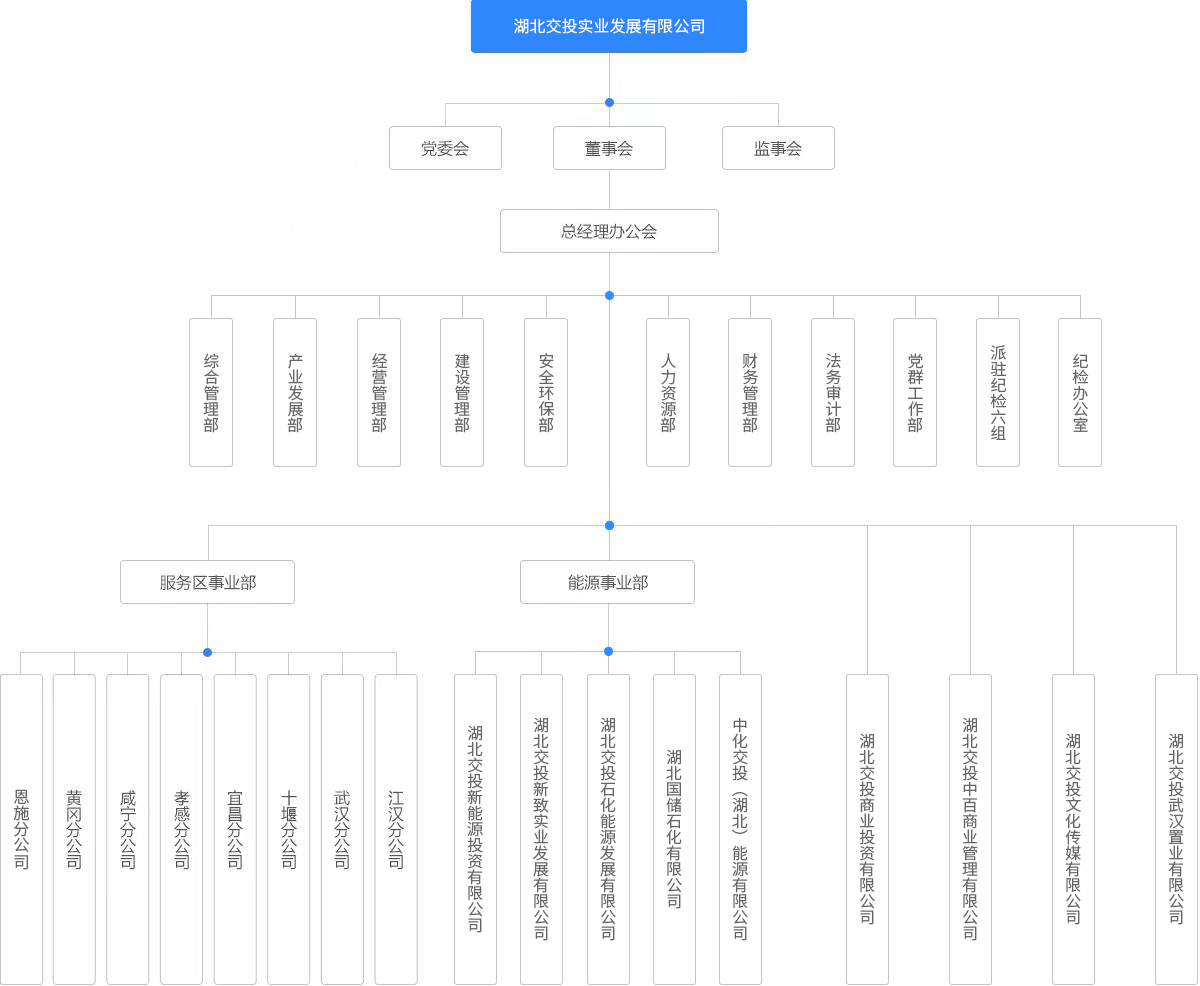Select the 经营管理部 box
This screenshot has height=986, width=1200.
coord(379,393)
